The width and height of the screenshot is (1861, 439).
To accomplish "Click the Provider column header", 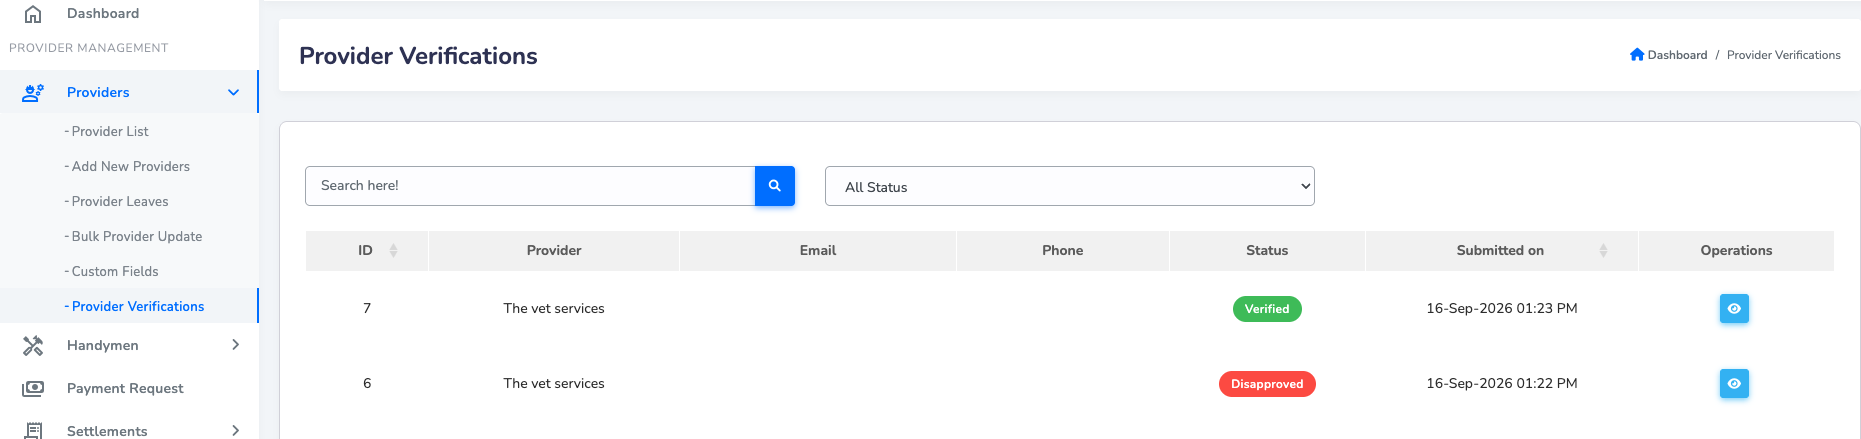I will (x=554, y=251).
